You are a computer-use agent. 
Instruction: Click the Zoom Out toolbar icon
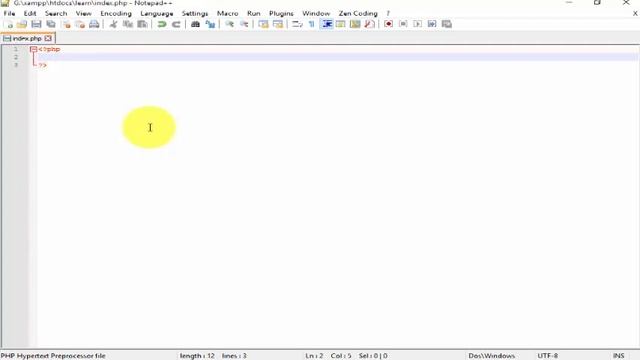click(244, 24)
